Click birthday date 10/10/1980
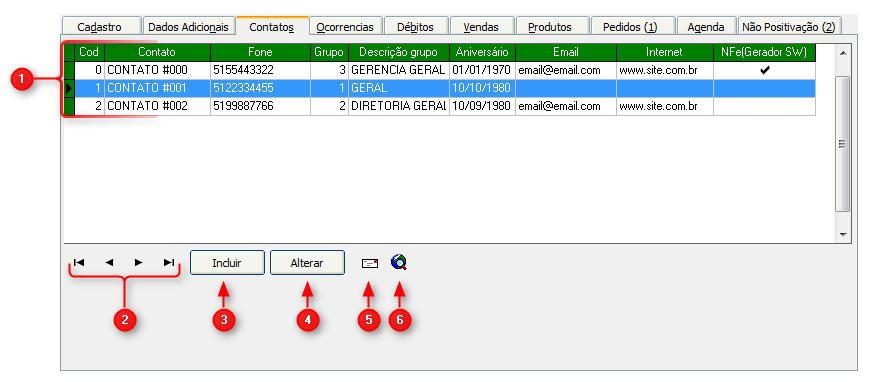The width and height of the screenshot is (869, 382). click(x=482, y=88)
